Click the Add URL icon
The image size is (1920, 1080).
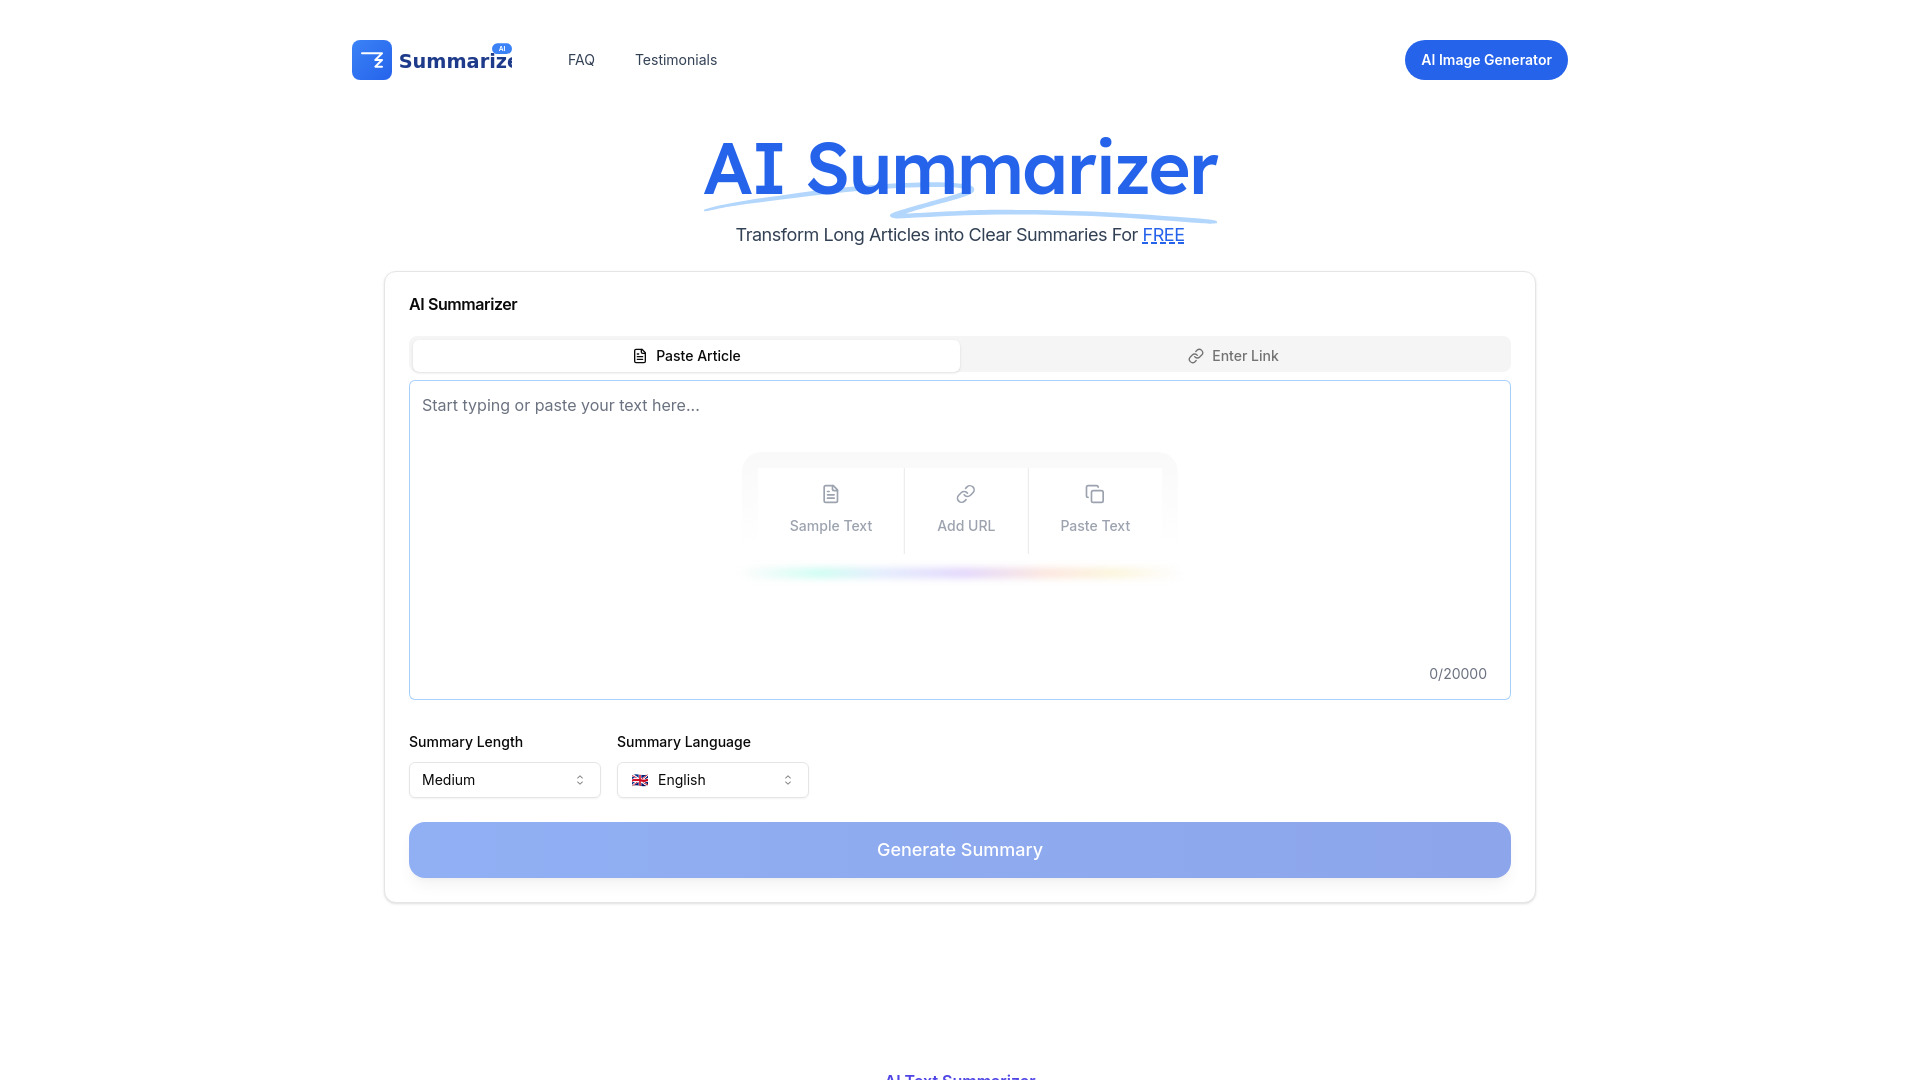[x=965, y=493]
